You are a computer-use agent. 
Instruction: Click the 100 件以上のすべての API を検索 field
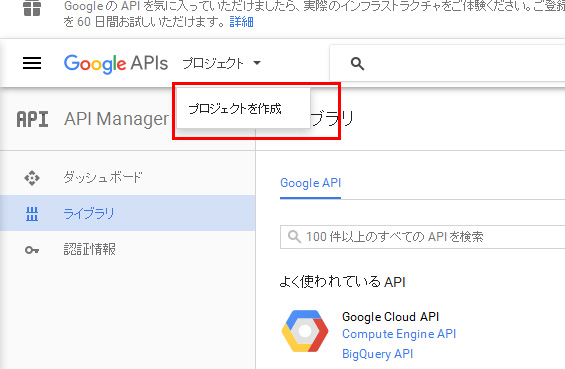422,237
